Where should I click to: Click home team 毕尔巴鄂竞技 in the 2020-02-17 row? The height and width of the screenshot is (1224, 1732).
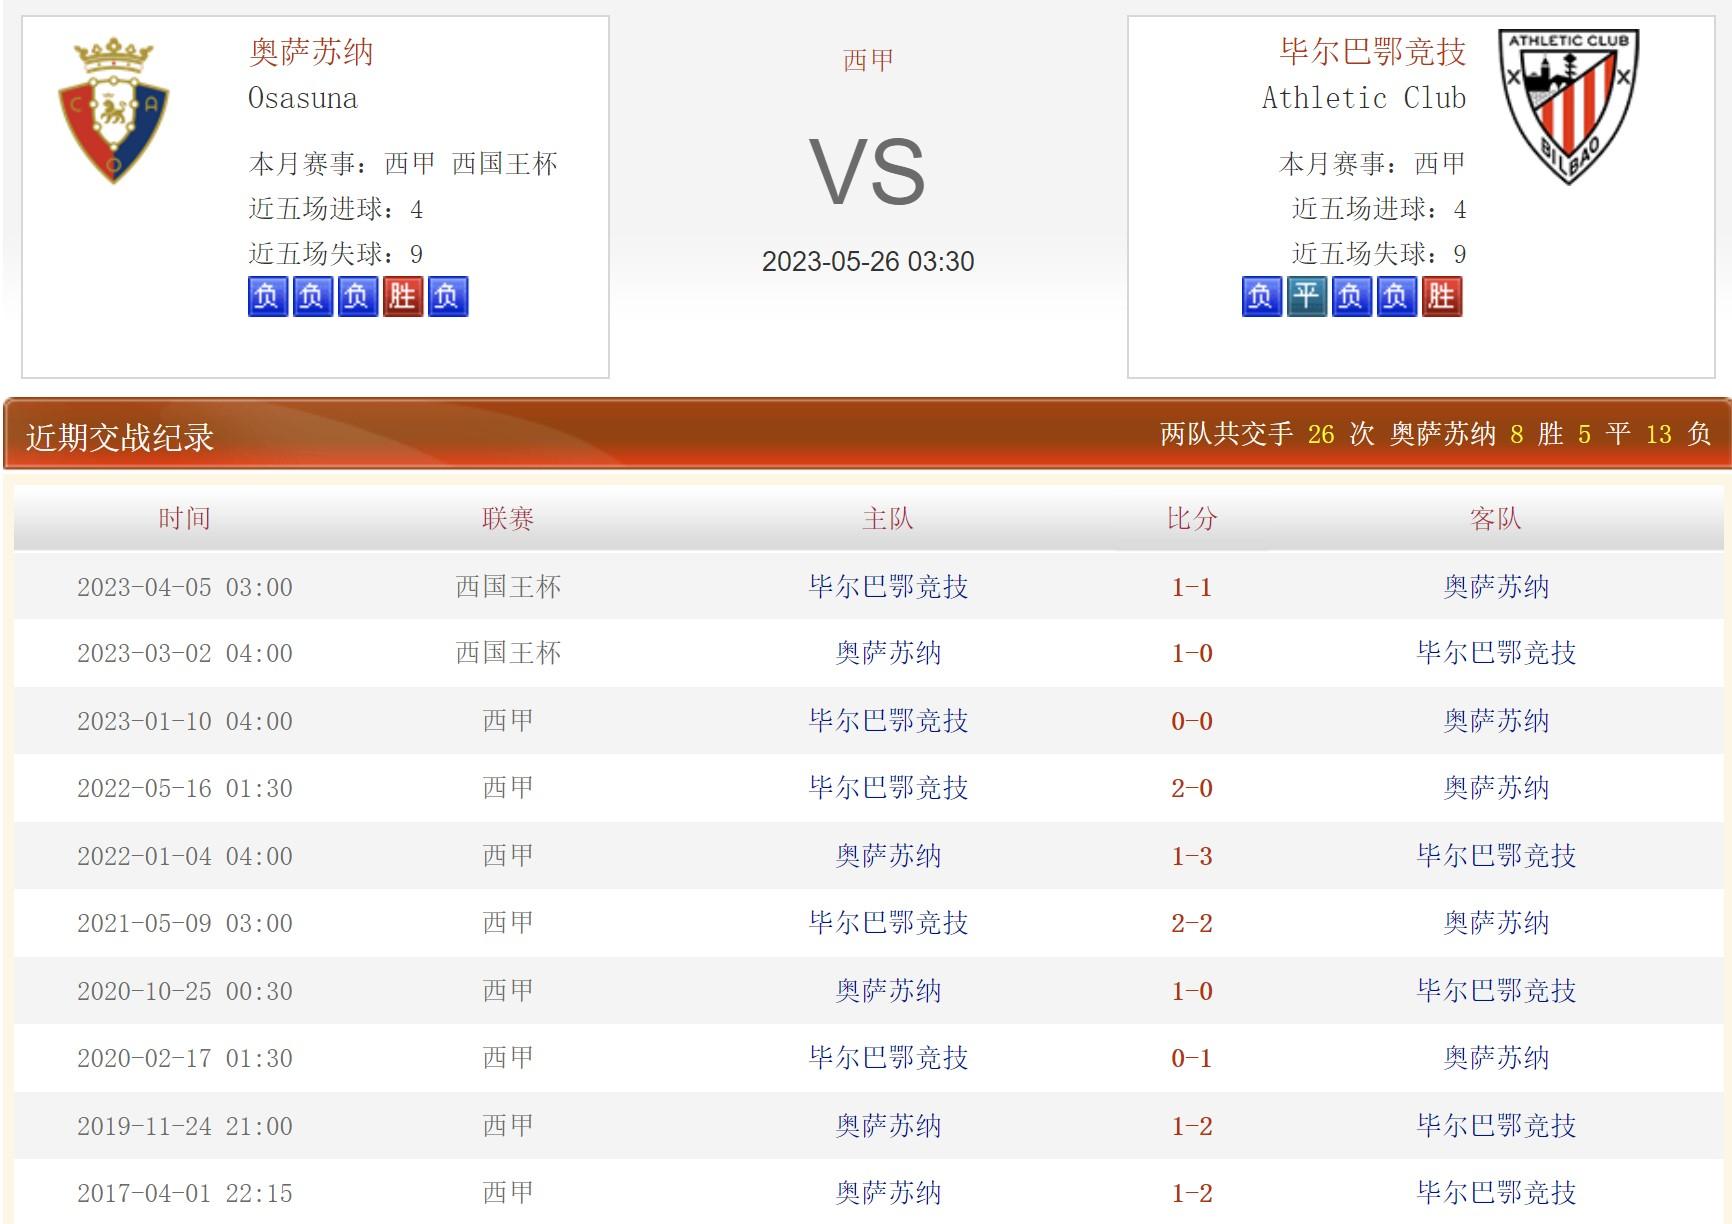[888, 1059]
